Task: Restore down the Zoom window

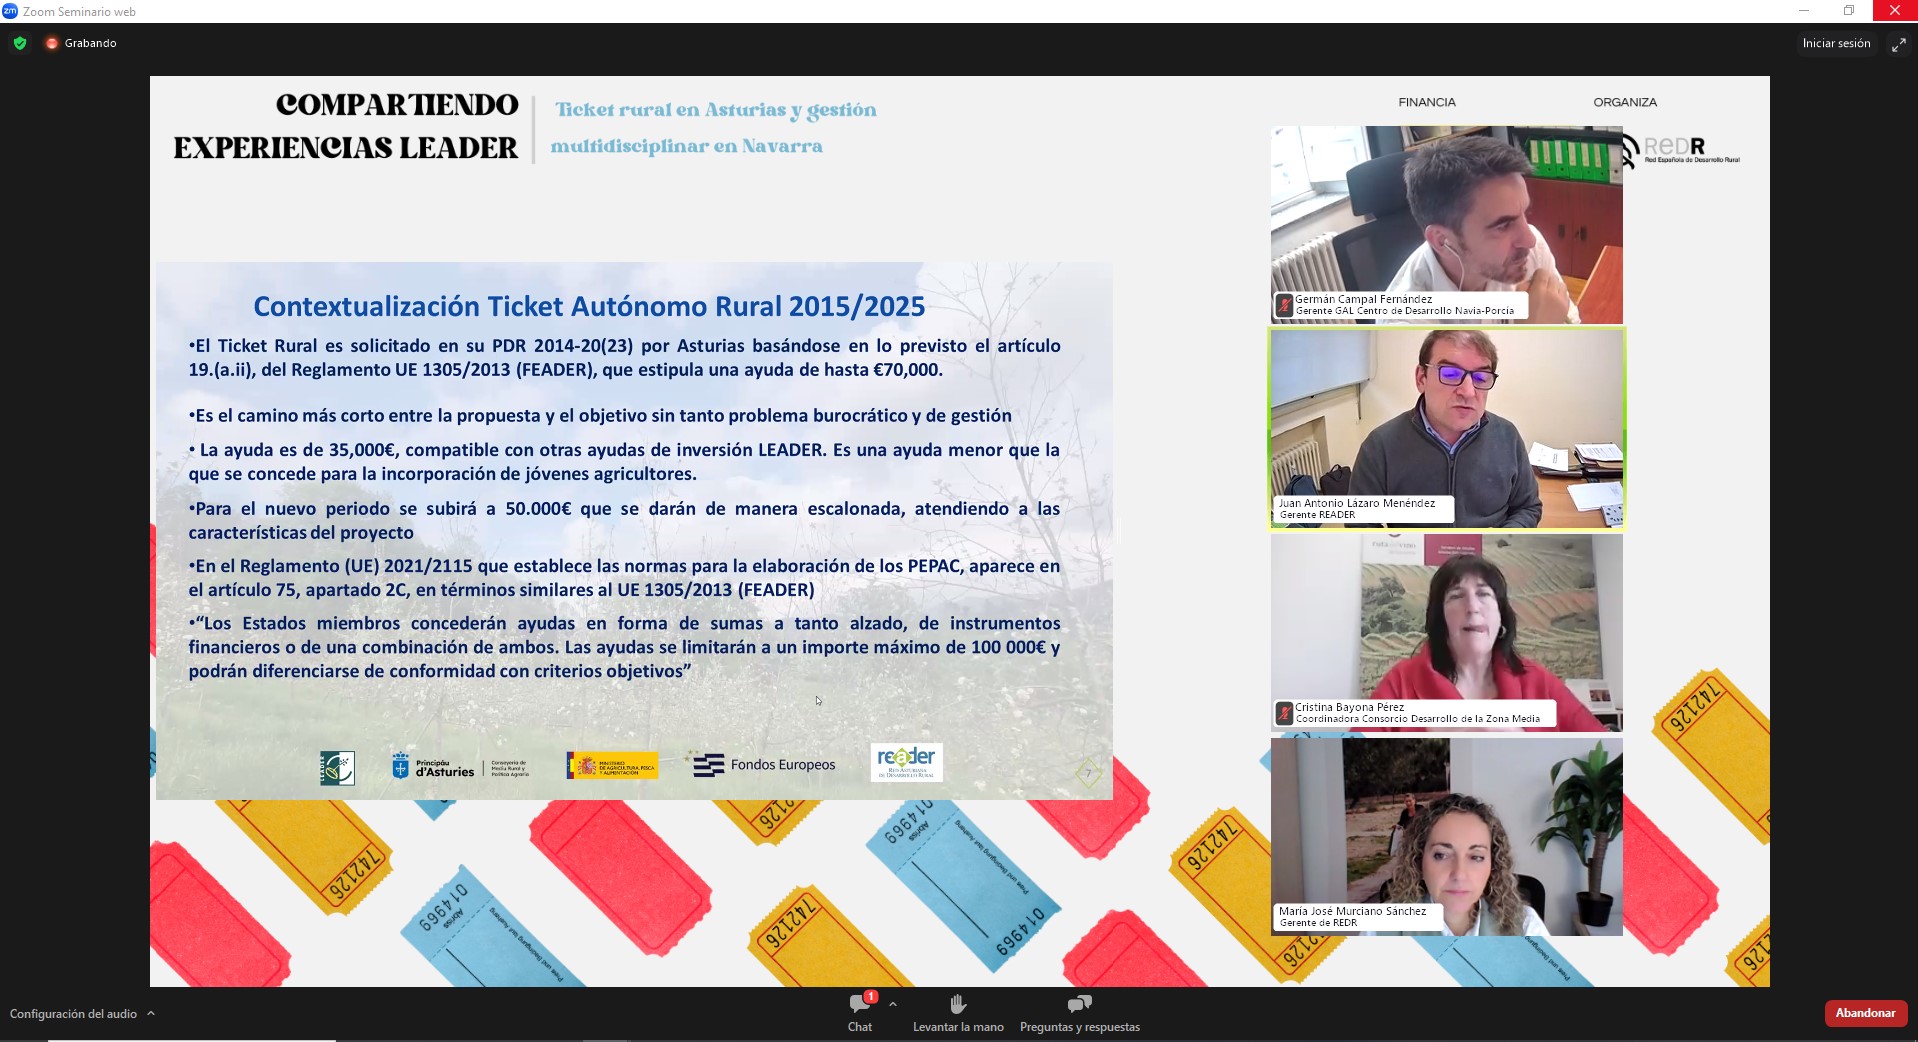Action: tap(1849, 11)
